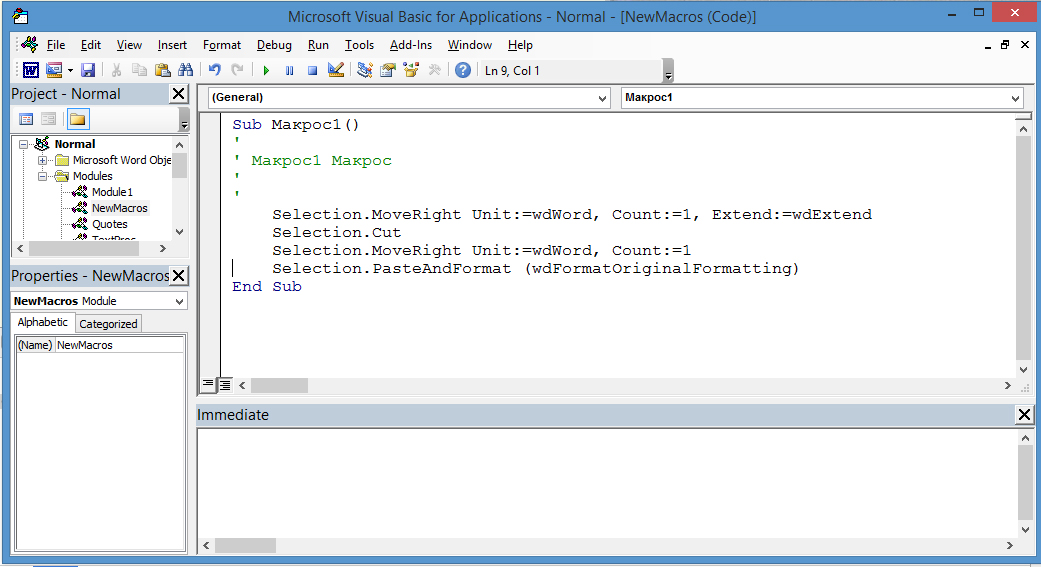
Task: Open the Edit menu
Action: point(90,45)
